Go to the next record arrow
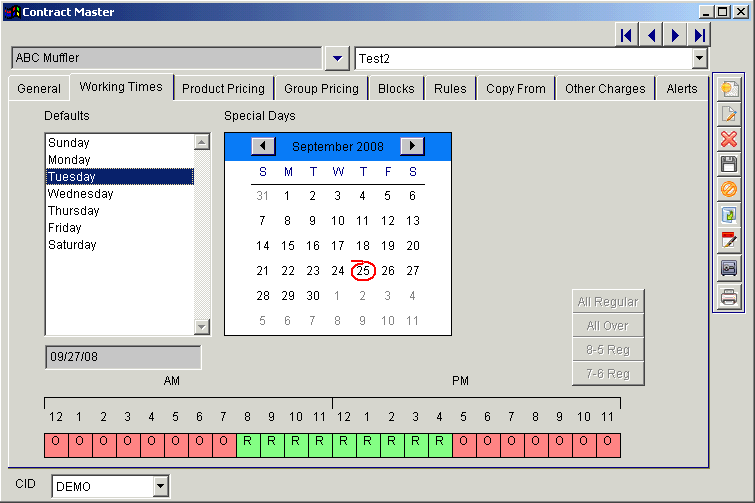 click(675, 35)
